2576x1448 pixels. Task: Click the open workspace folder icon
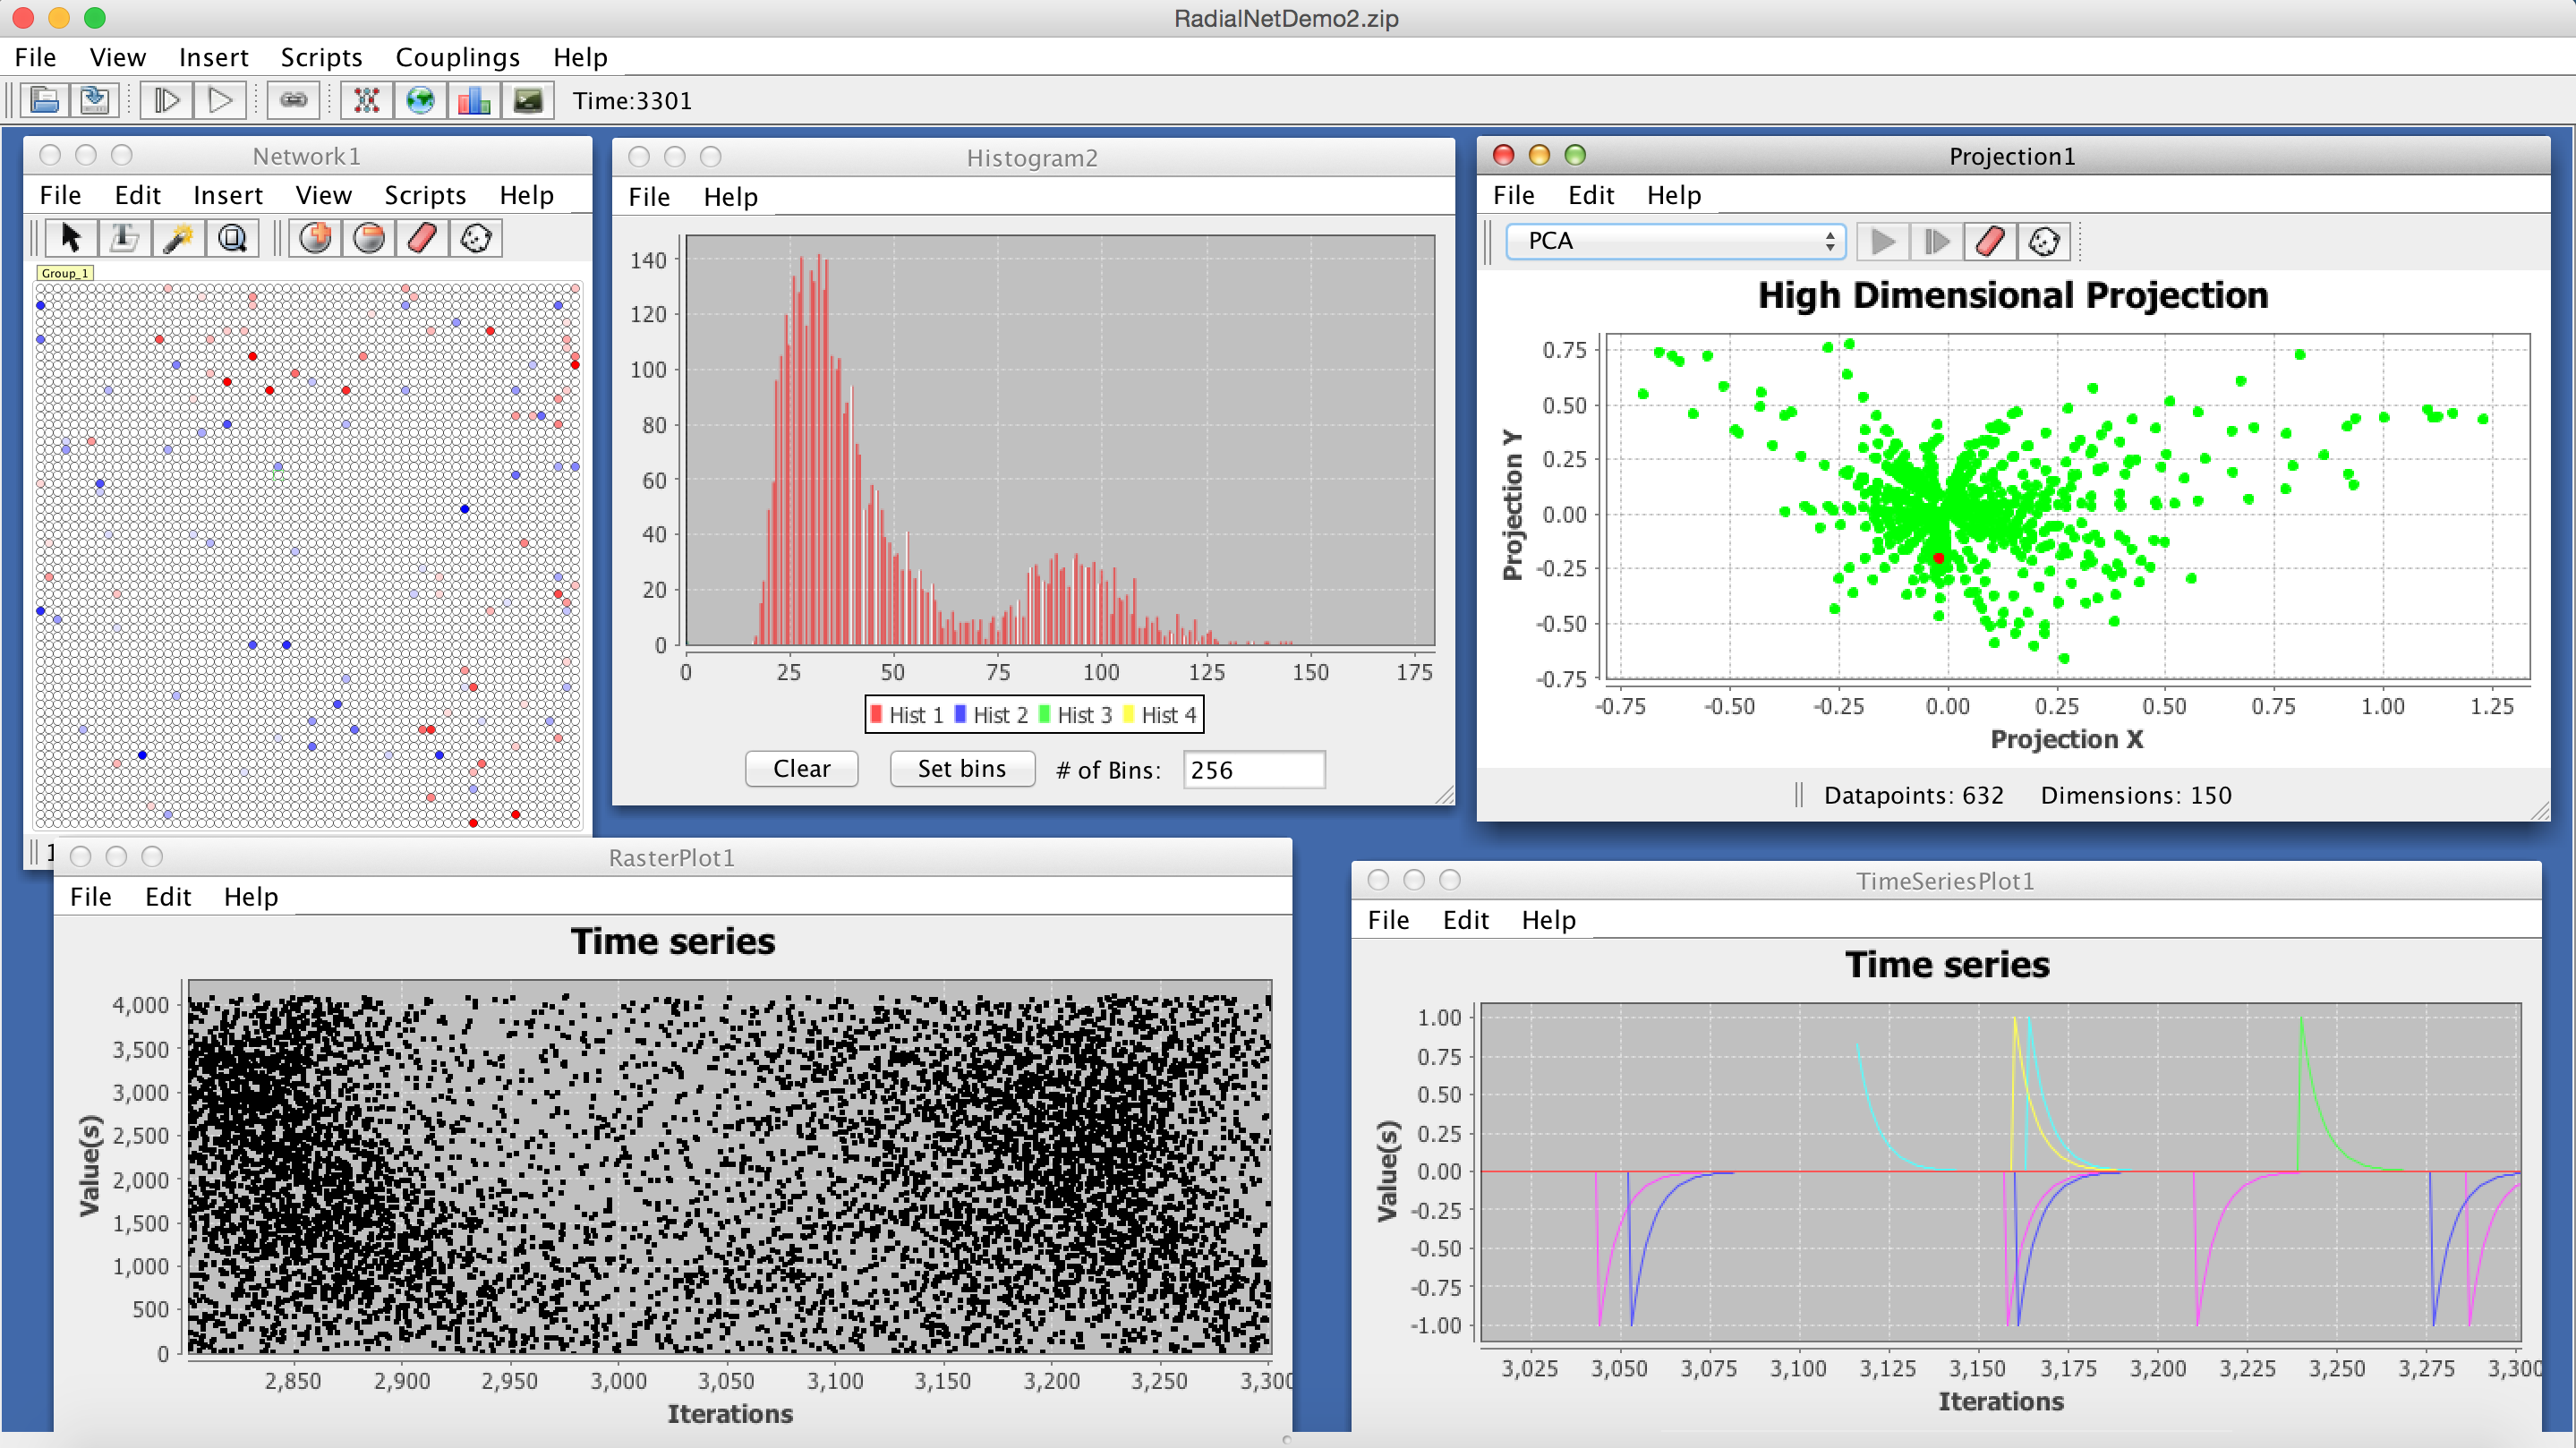coord(44,101)
